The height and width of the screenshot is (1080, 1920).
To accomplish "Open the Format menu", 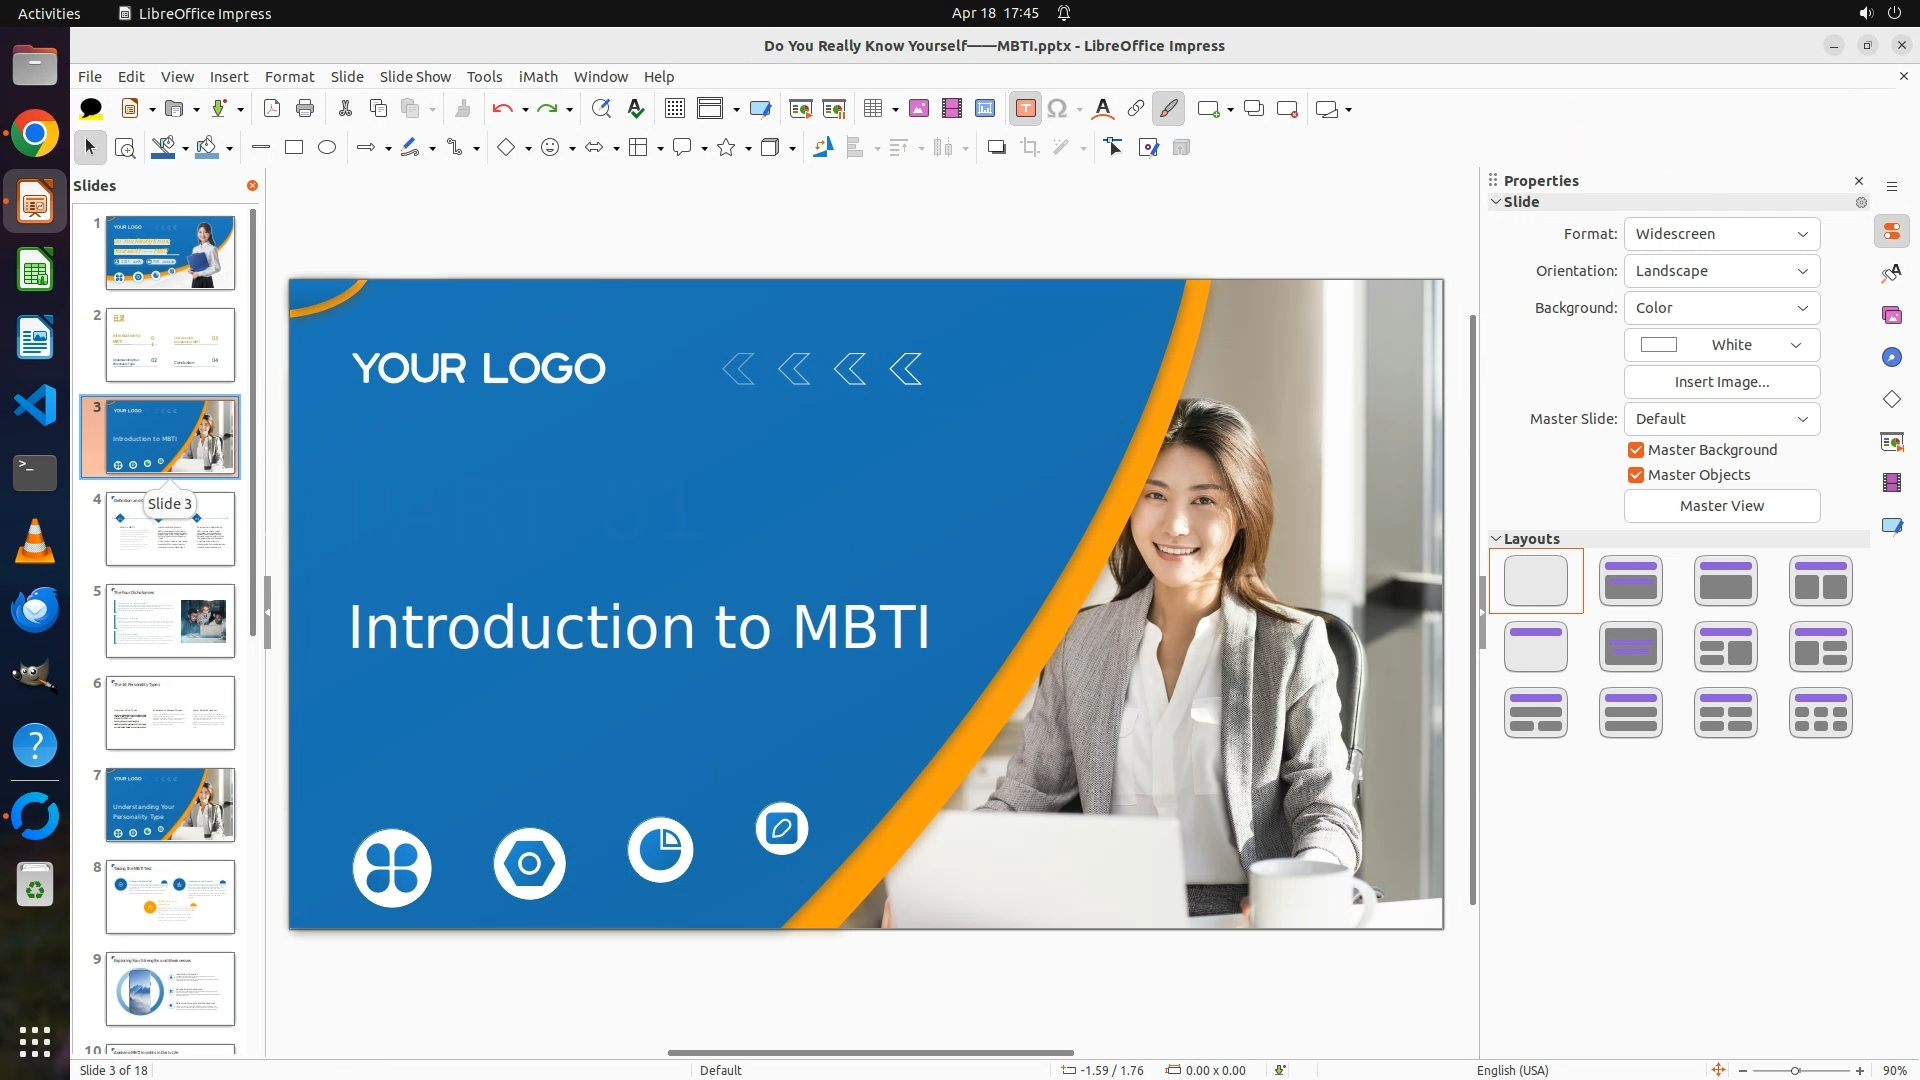I will click(289, 77).
